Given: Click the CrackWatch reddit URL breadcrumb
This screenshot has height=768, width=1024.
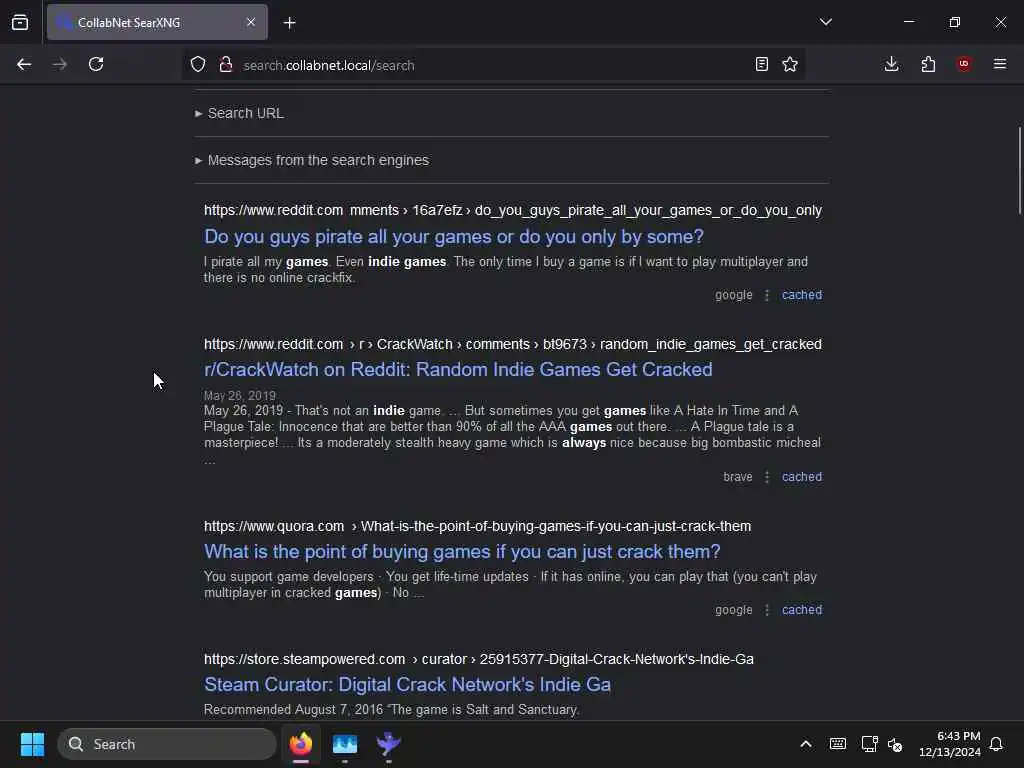Looking at the screenshot, I should [x=513, y=344].
